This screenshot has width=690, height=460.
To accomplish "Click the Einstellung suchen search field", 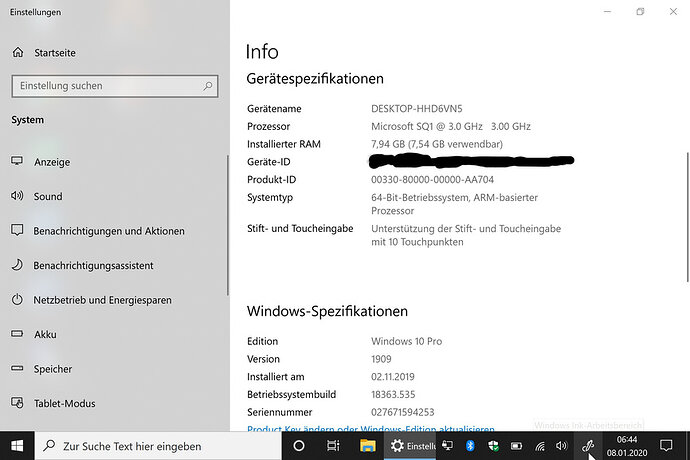I will pos(114,86).
